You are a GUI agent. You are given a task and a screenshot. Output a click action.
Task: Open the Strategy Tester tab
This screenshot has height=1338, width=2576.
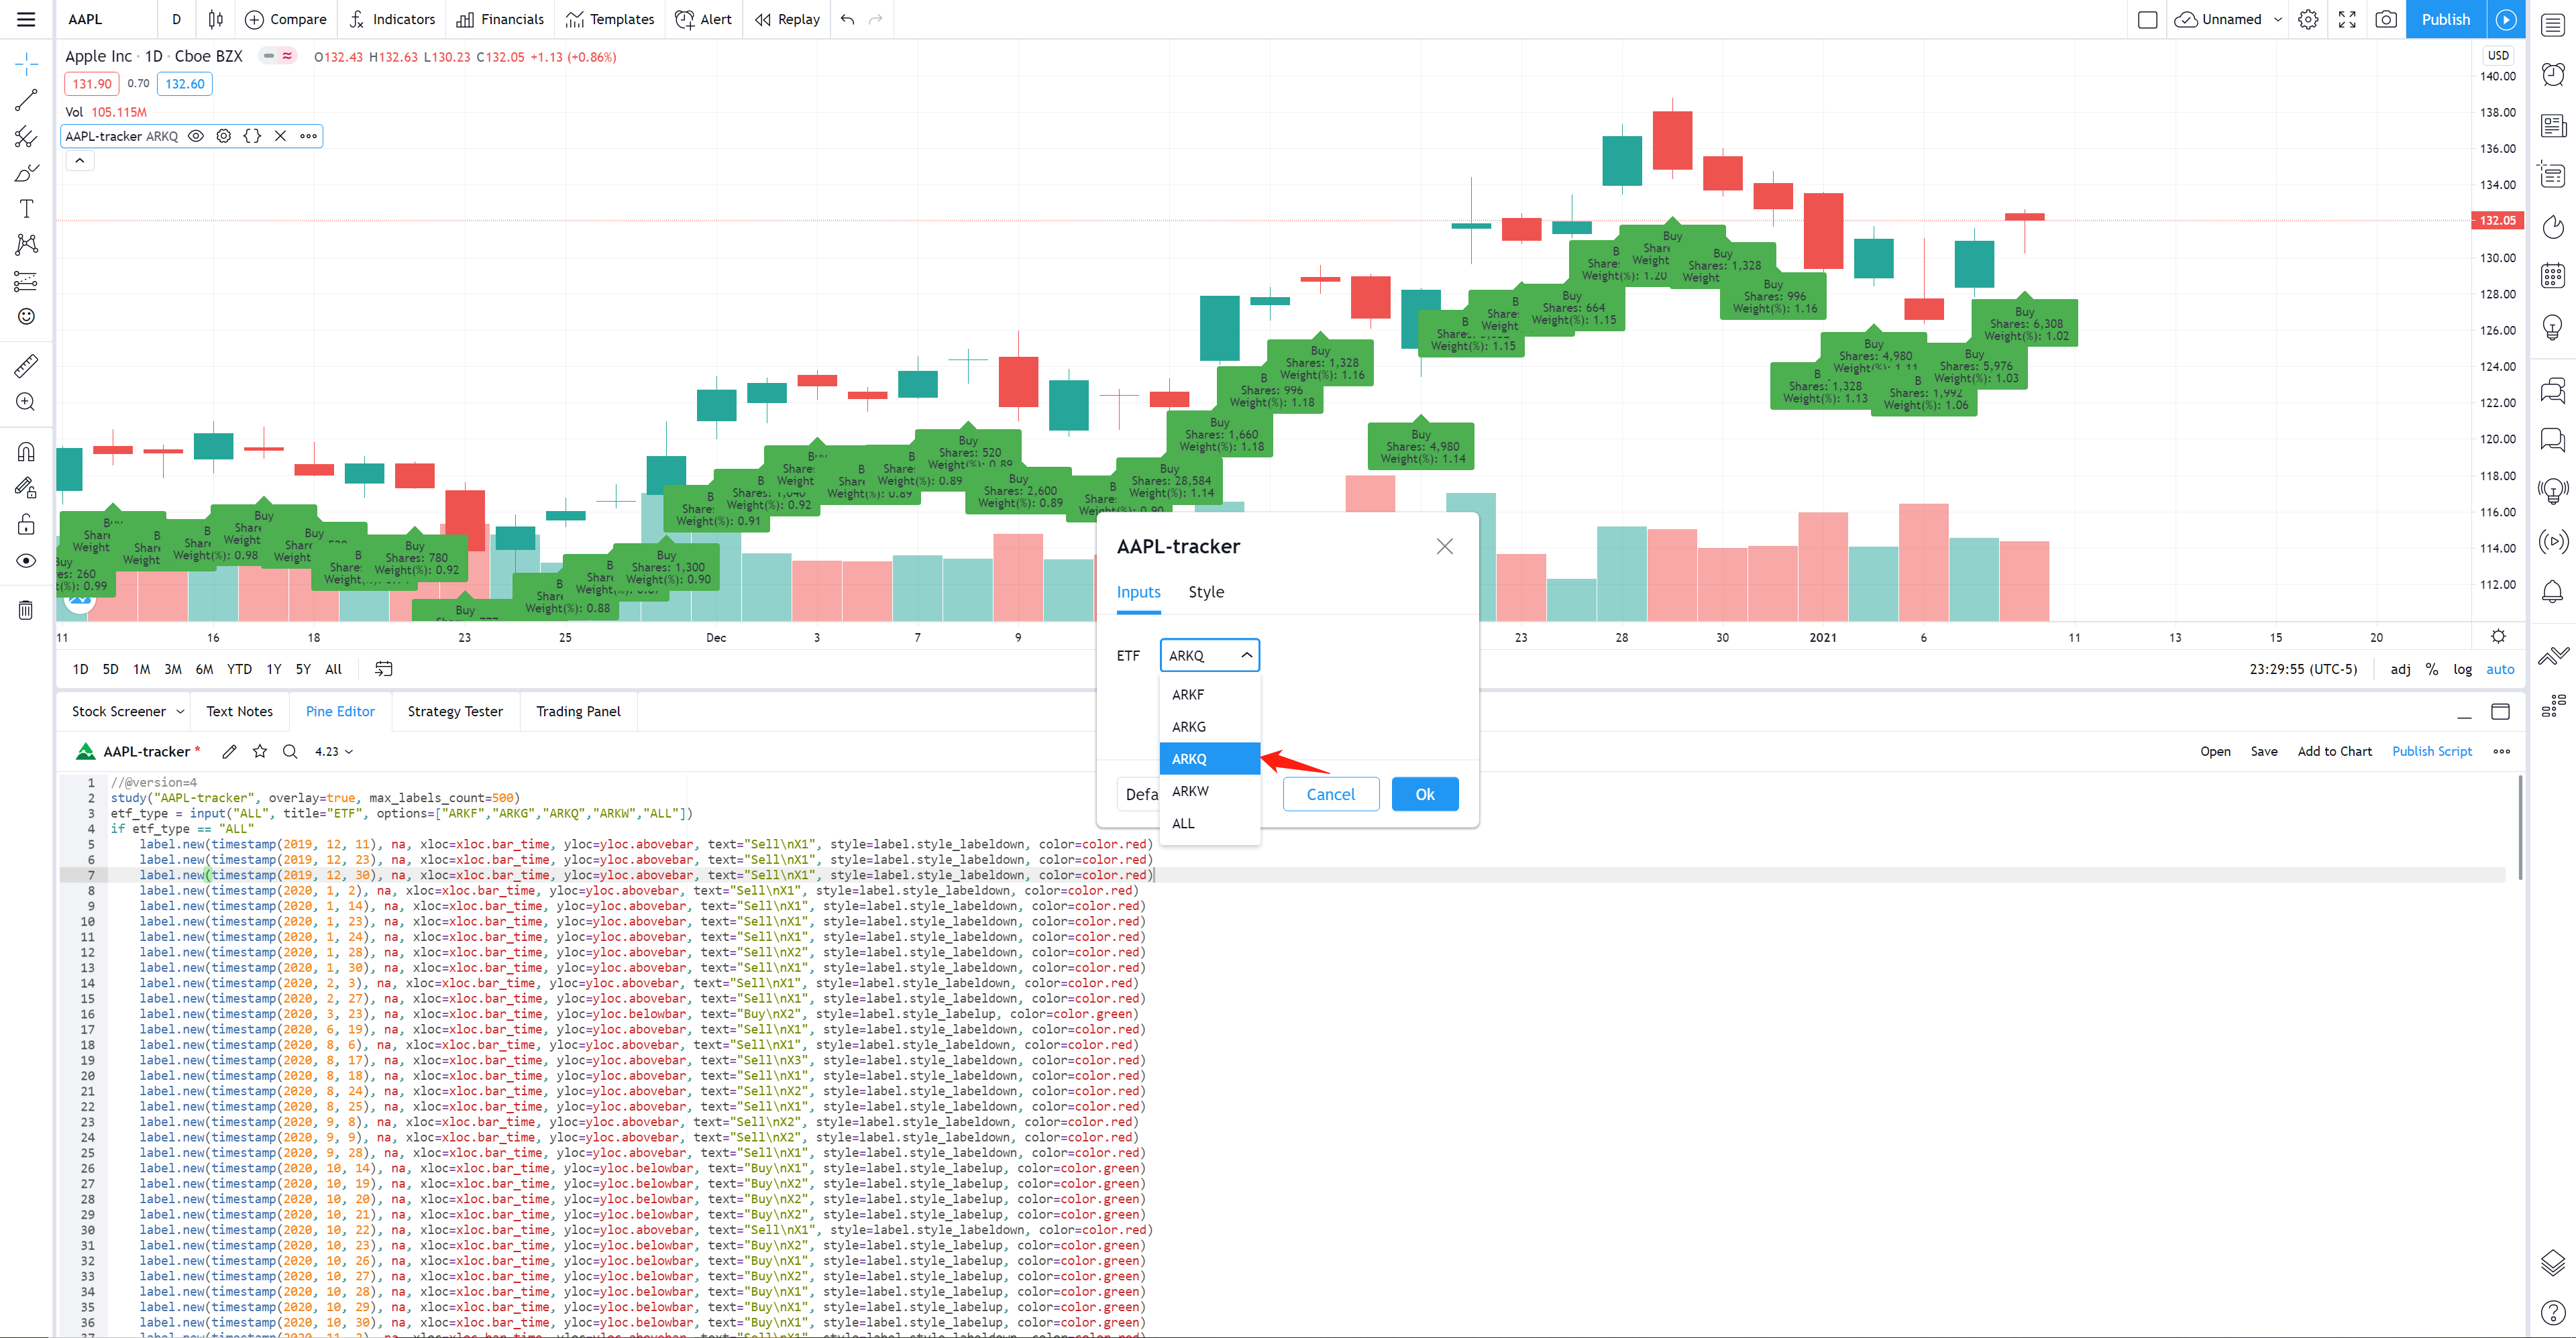pyautogui.click(x=455, y=711)
